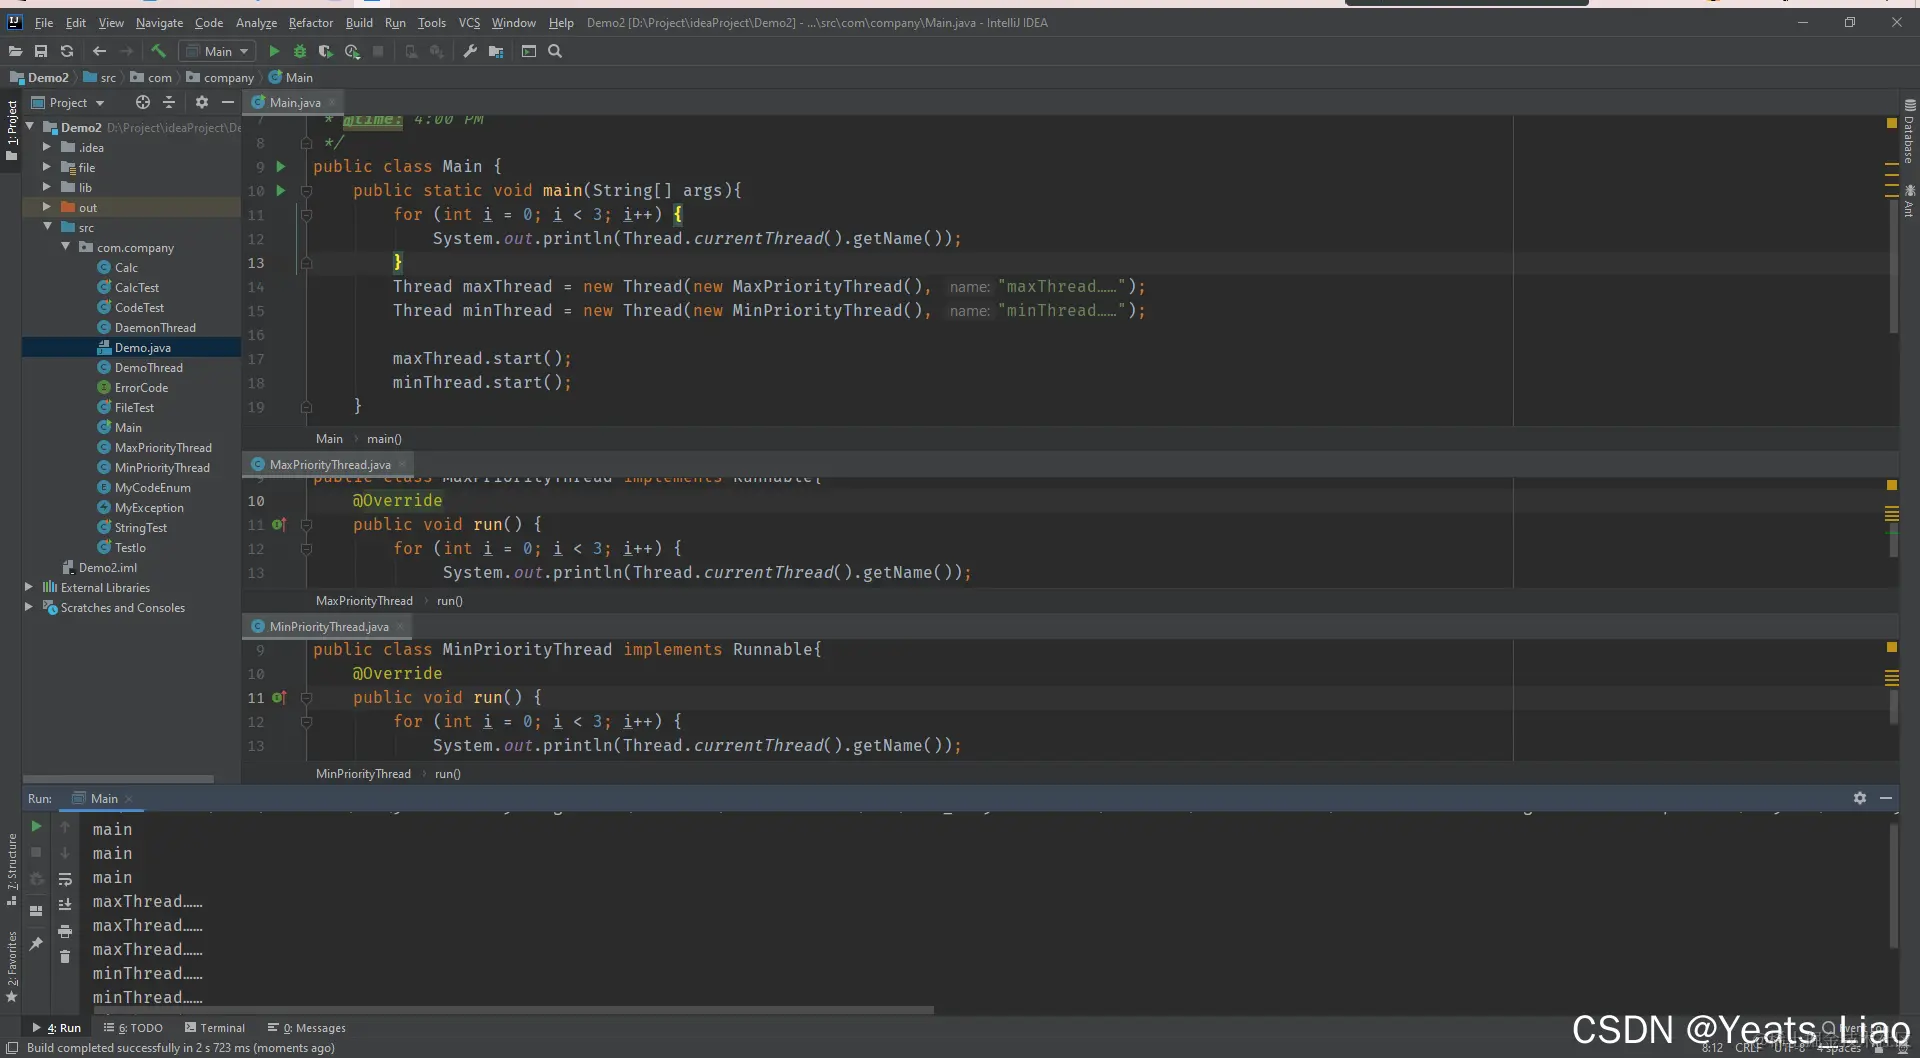
Task: Pin the Run tab with the pin icon
Action: point(36,943)
